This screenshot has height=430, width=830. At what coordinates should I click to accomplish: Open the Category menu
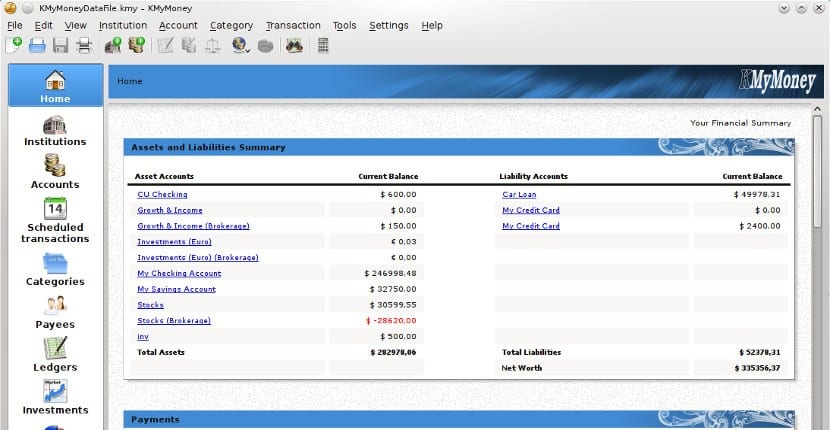click(231, 25)
